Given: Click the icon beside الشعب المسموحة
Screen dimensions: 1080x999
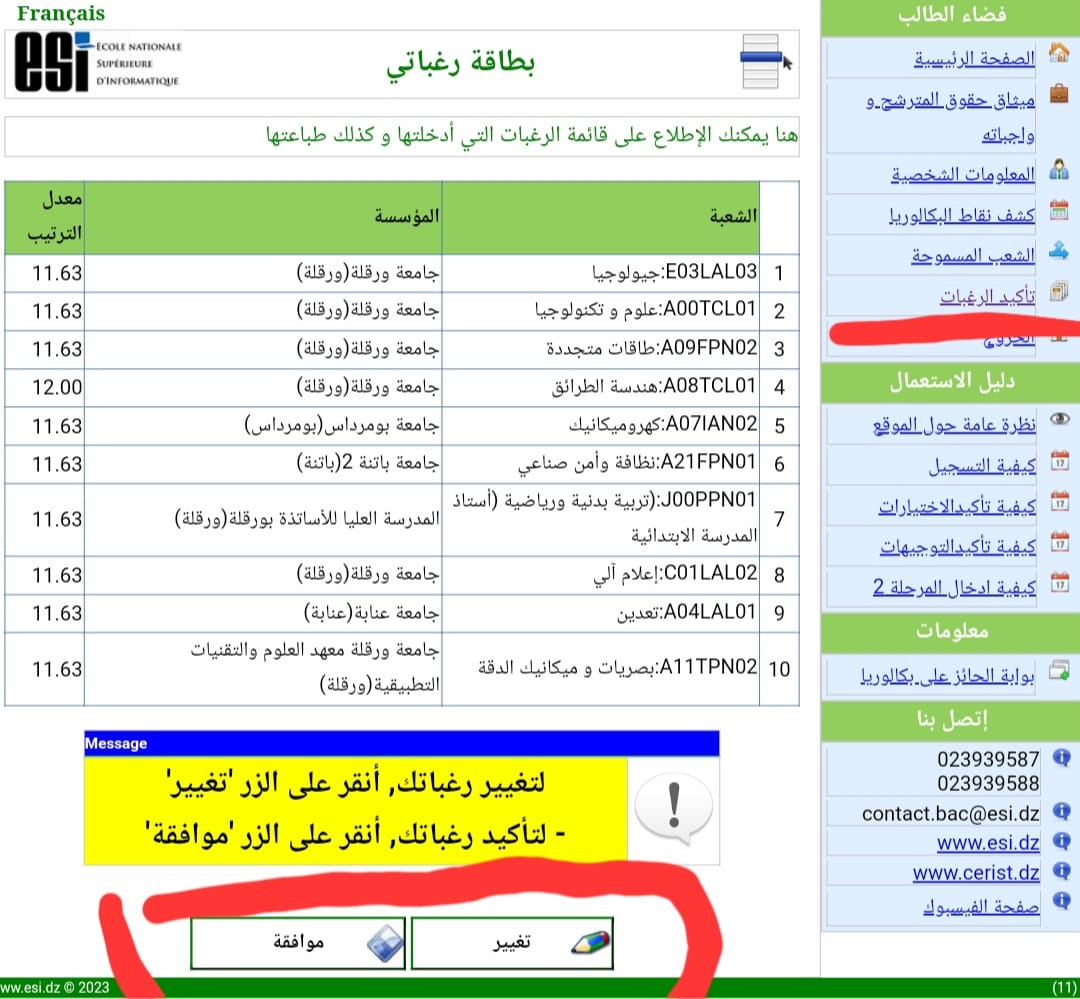Looking at the screenshot, I should tap(1058, 252).
